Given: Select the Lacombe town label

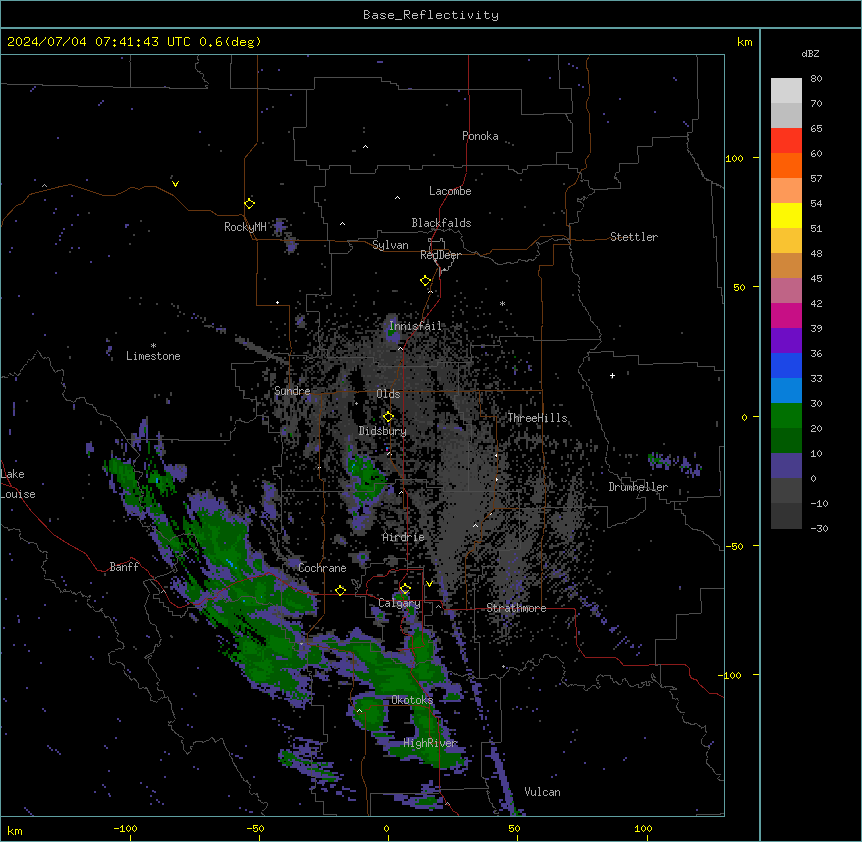Looking at the screenshot, I should click(450, 191).
